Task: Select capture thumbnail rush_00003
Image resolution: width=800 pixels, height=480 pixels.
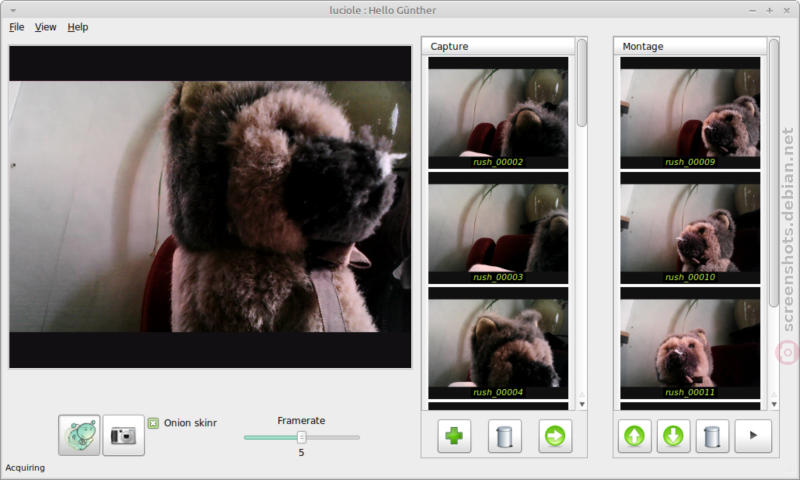Action: (x=498, y=228)
